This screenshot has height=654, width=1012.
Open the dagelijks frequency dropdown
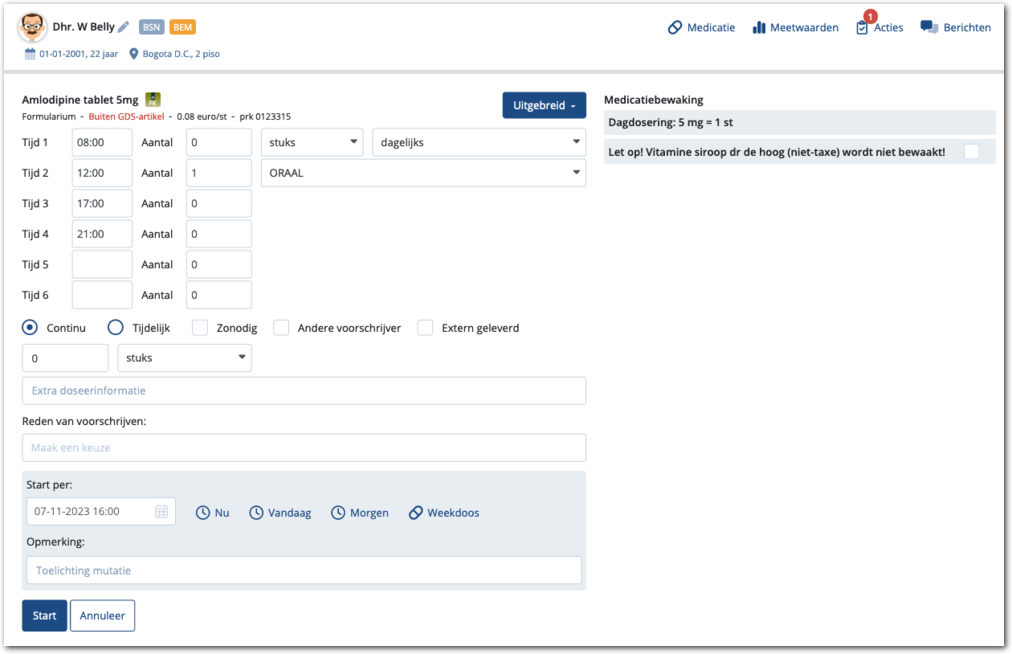[478, 143]
